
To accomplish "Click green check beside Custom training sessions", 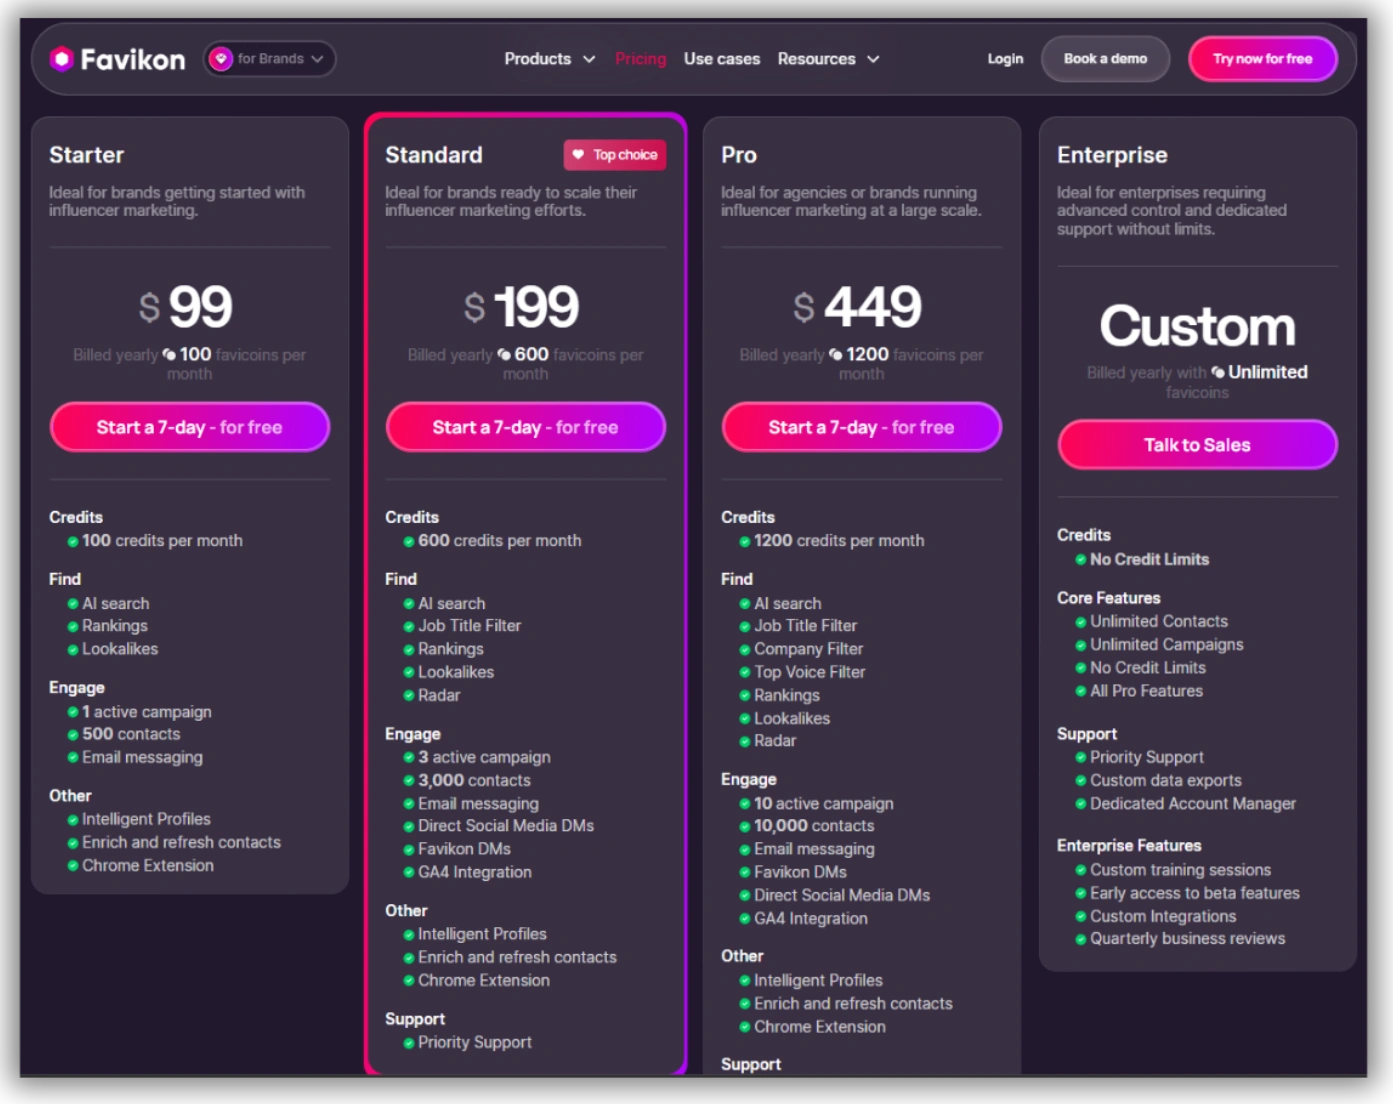I will (1081, 871).
